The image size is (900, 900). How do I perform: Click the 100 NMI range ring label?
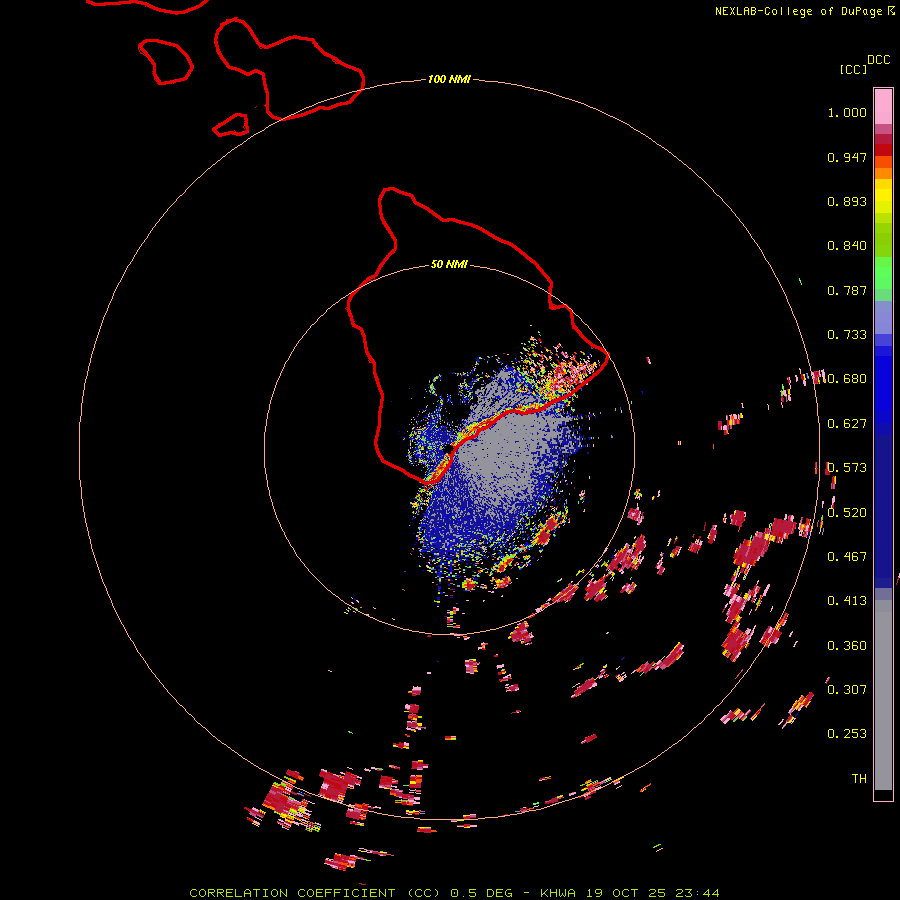[449, 79]
